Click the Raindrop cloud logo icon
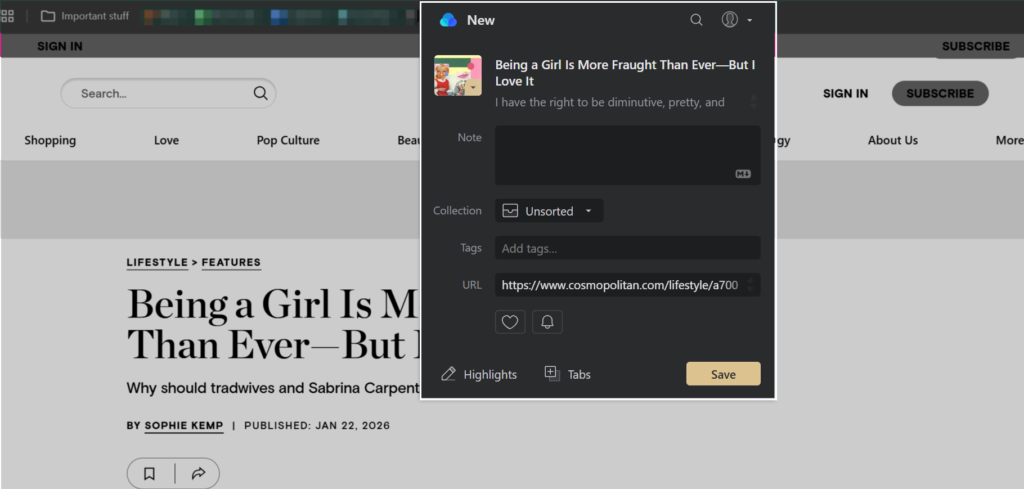Image resolution: width=1024 pixels, height=489 pixels. [448, 20]
